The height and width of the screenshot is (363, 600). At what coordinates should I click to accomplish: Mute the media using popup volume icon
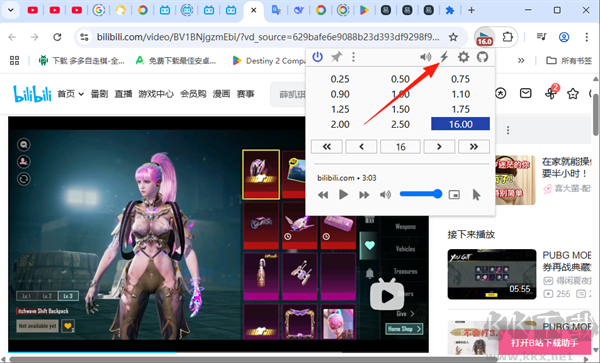tap(385, 195)
